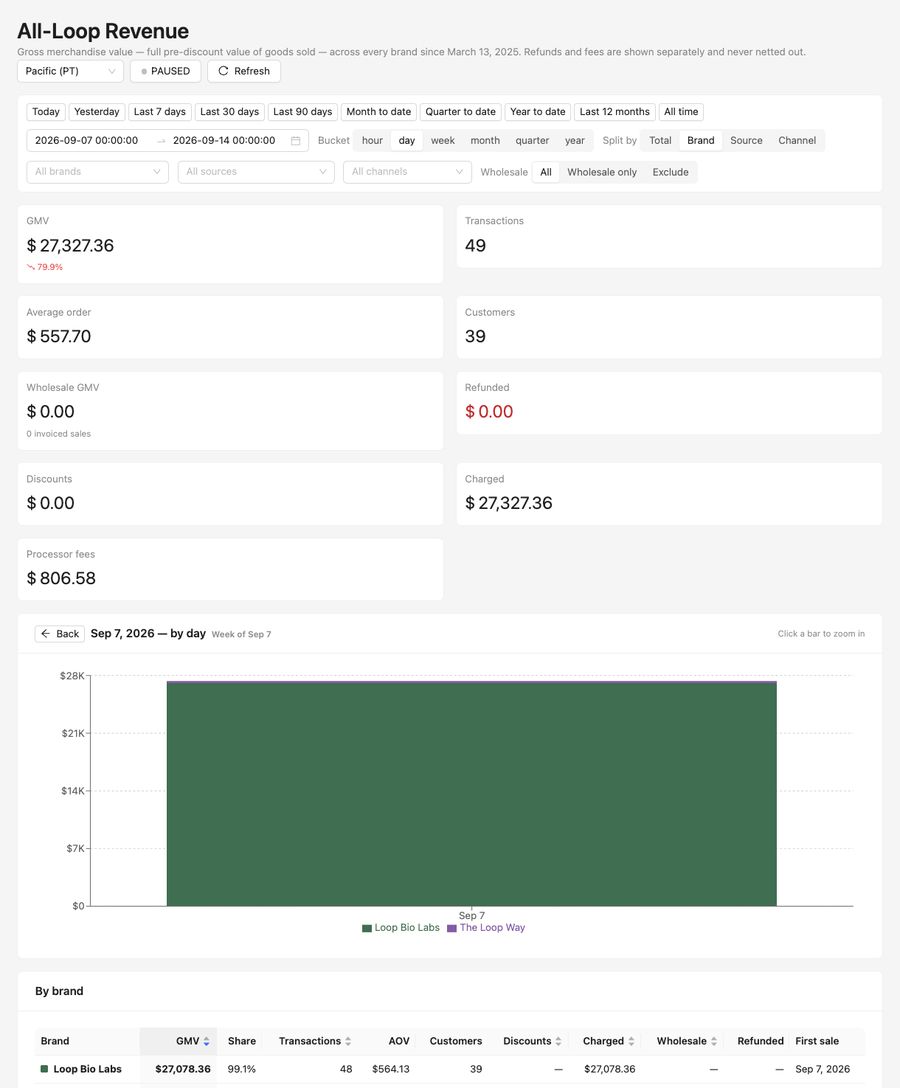The height and width of the screenshot is (1088, 900).
Task: Select the Last 30 days preset
Action: click(x=230, y=112)
